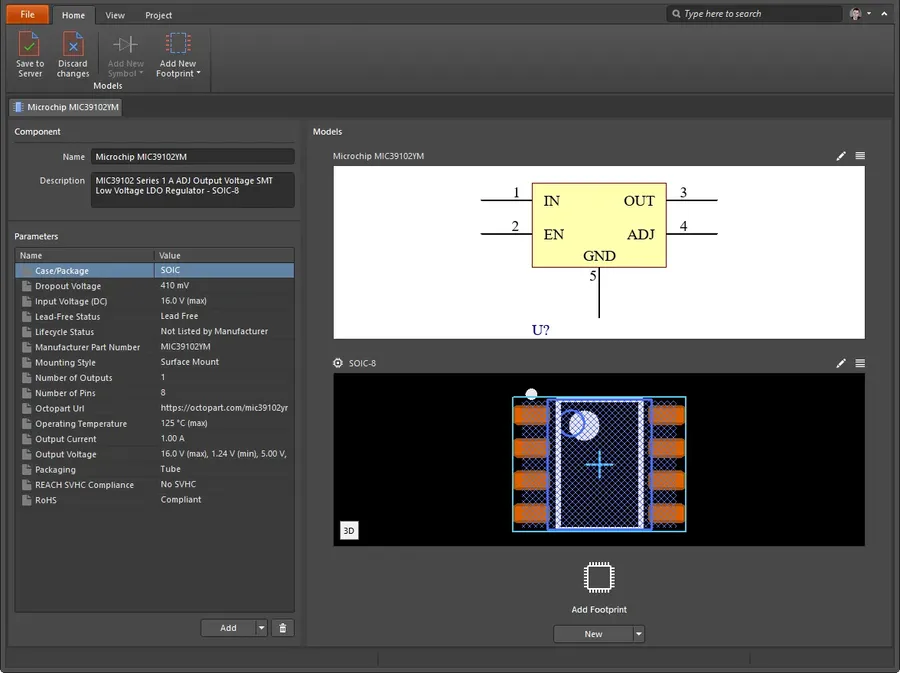
Task: Select the Output Voltage parameter name
Action: point(65,454)
